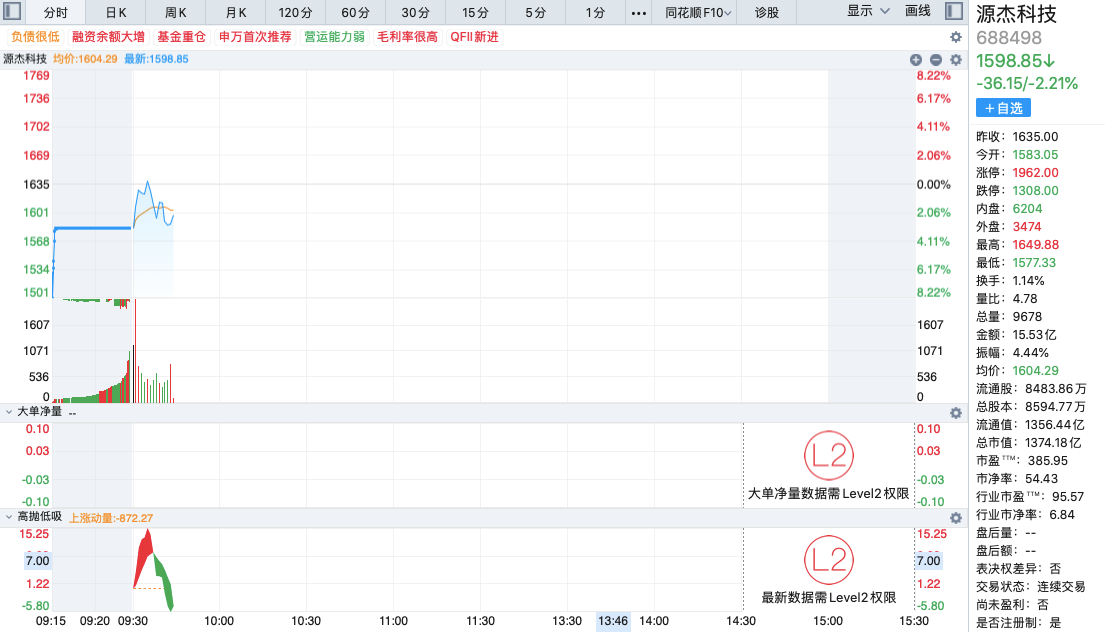Select the 5分 timeframe tab
This screenshot has height=632, width=1105.
tap(536, 13)
